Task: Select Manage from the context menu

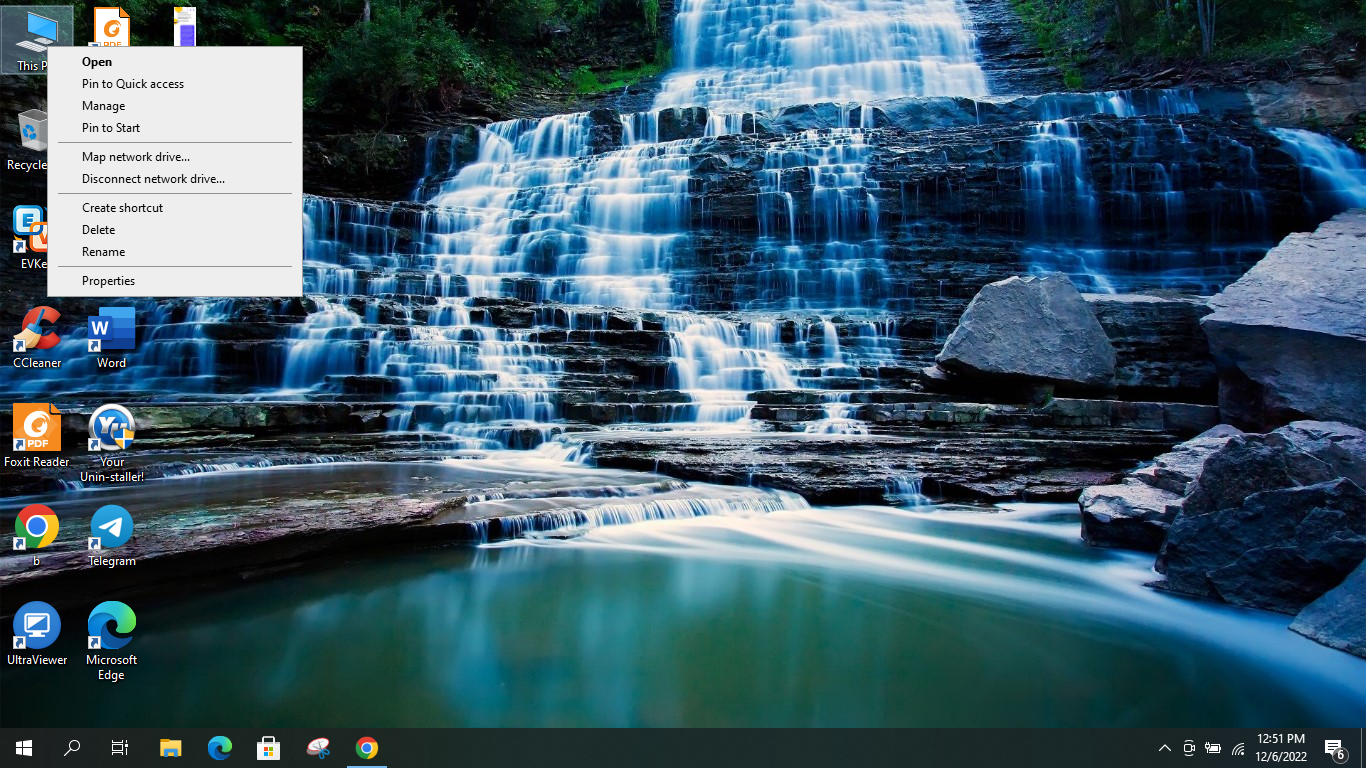Action: pos(103,106)
